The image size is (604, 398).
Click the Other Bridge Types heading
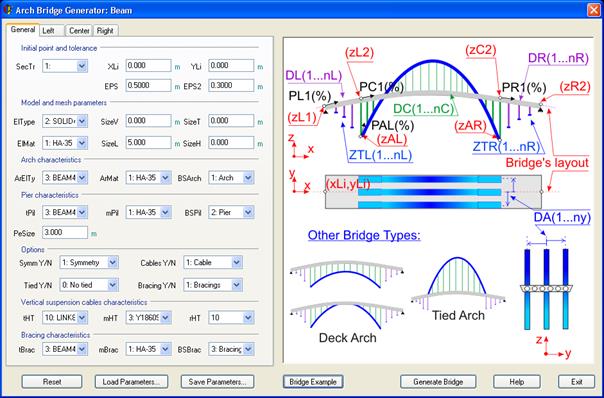pos(364,235)
